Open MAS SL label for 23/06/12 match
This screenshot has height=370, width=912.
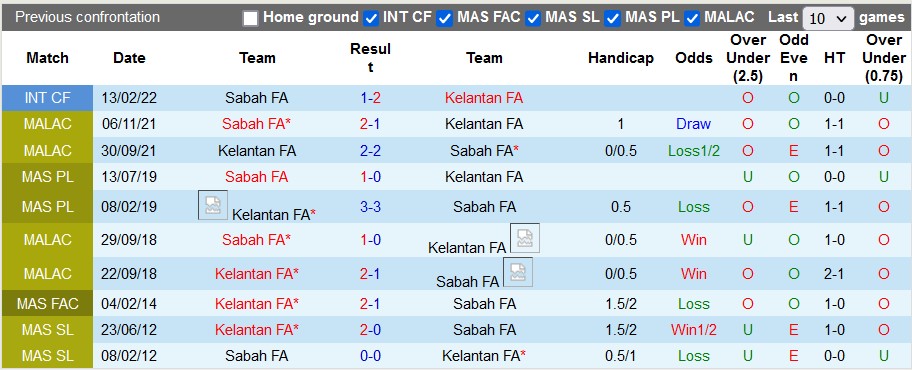[x=47, y=330]
